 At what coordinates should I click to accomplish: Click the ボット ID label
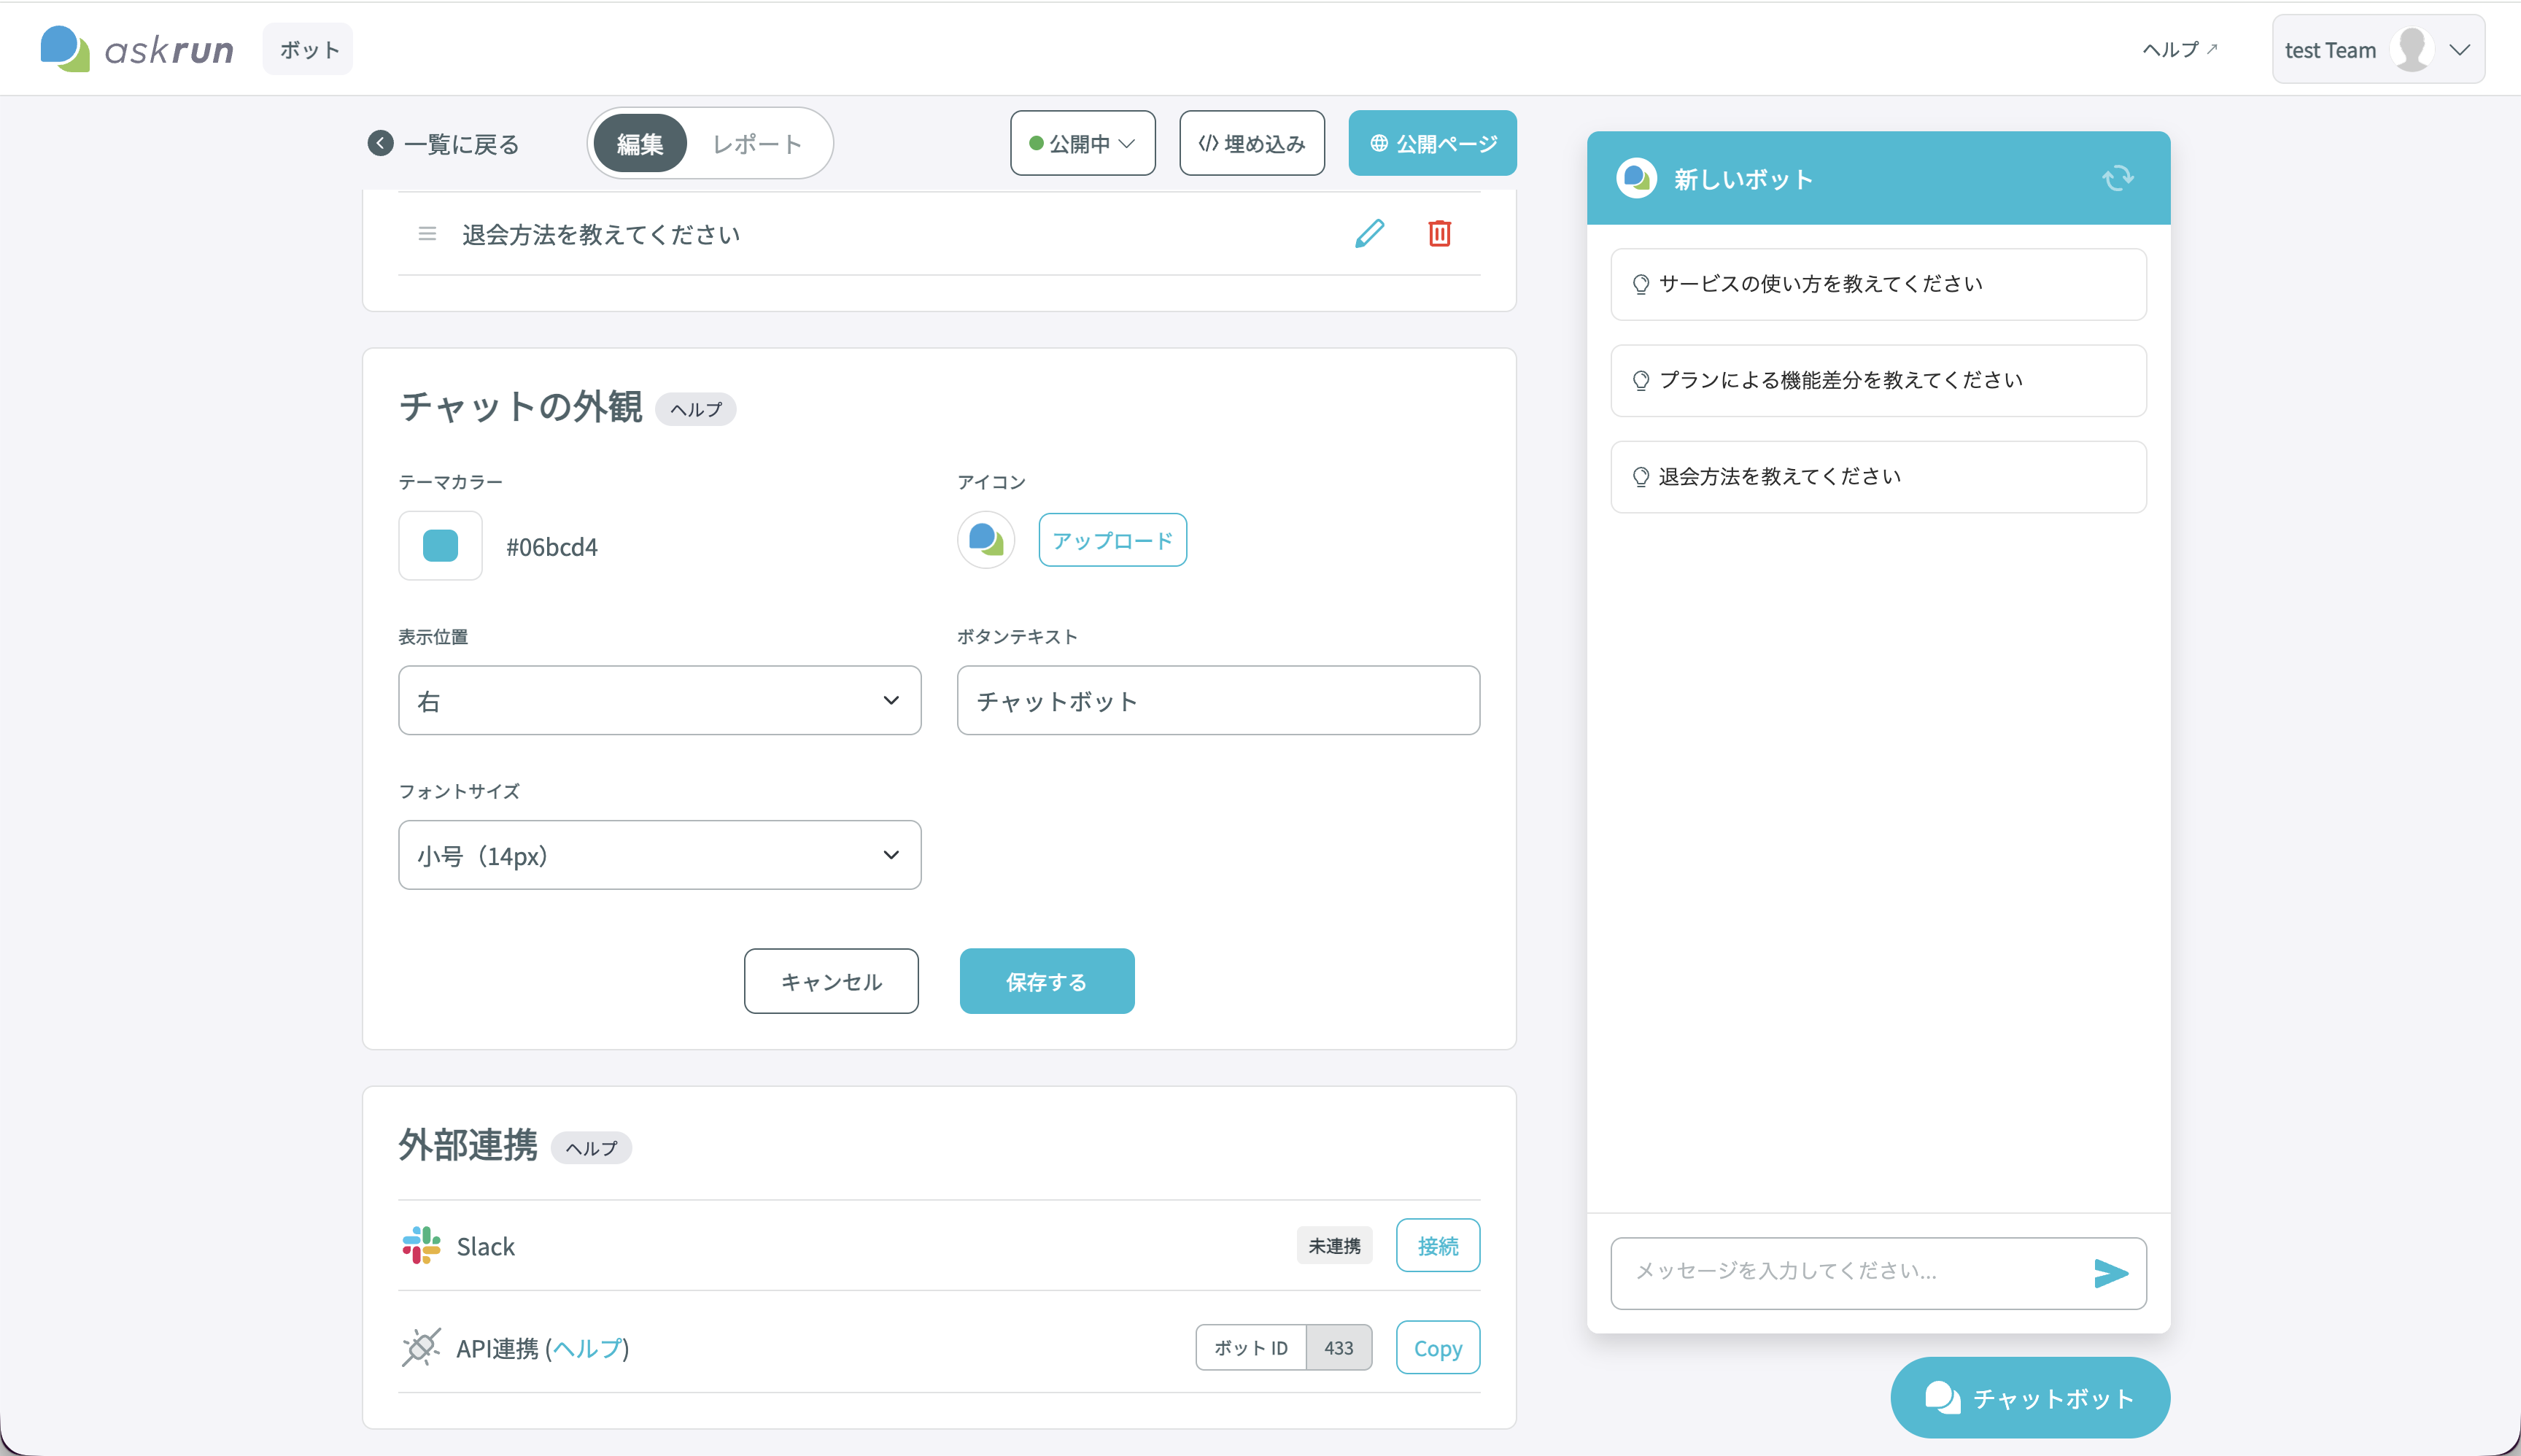(x=1251, y=1347)
